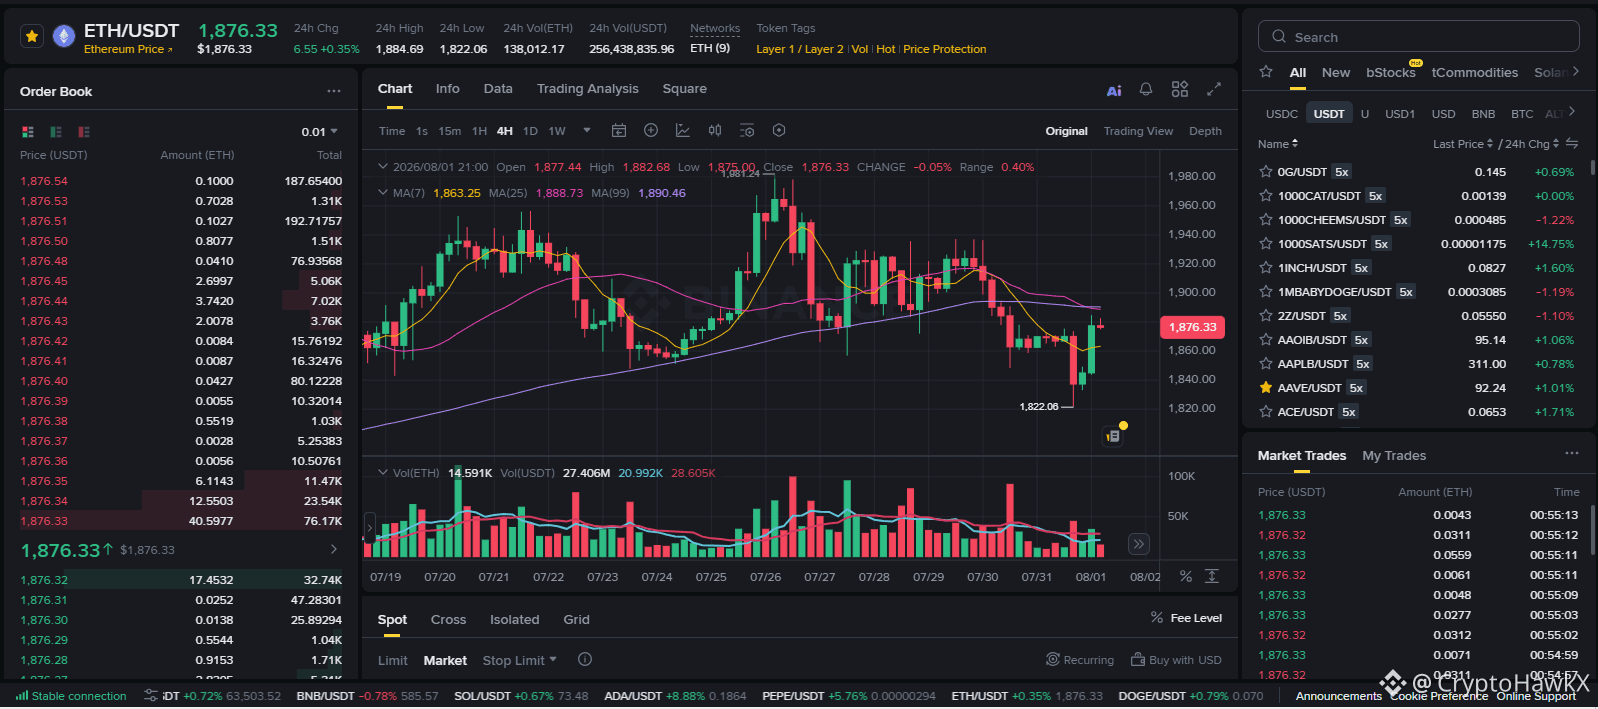Switch chart to Depth view
Viewport: 1598px width, 709px height.
(1205, 131)
